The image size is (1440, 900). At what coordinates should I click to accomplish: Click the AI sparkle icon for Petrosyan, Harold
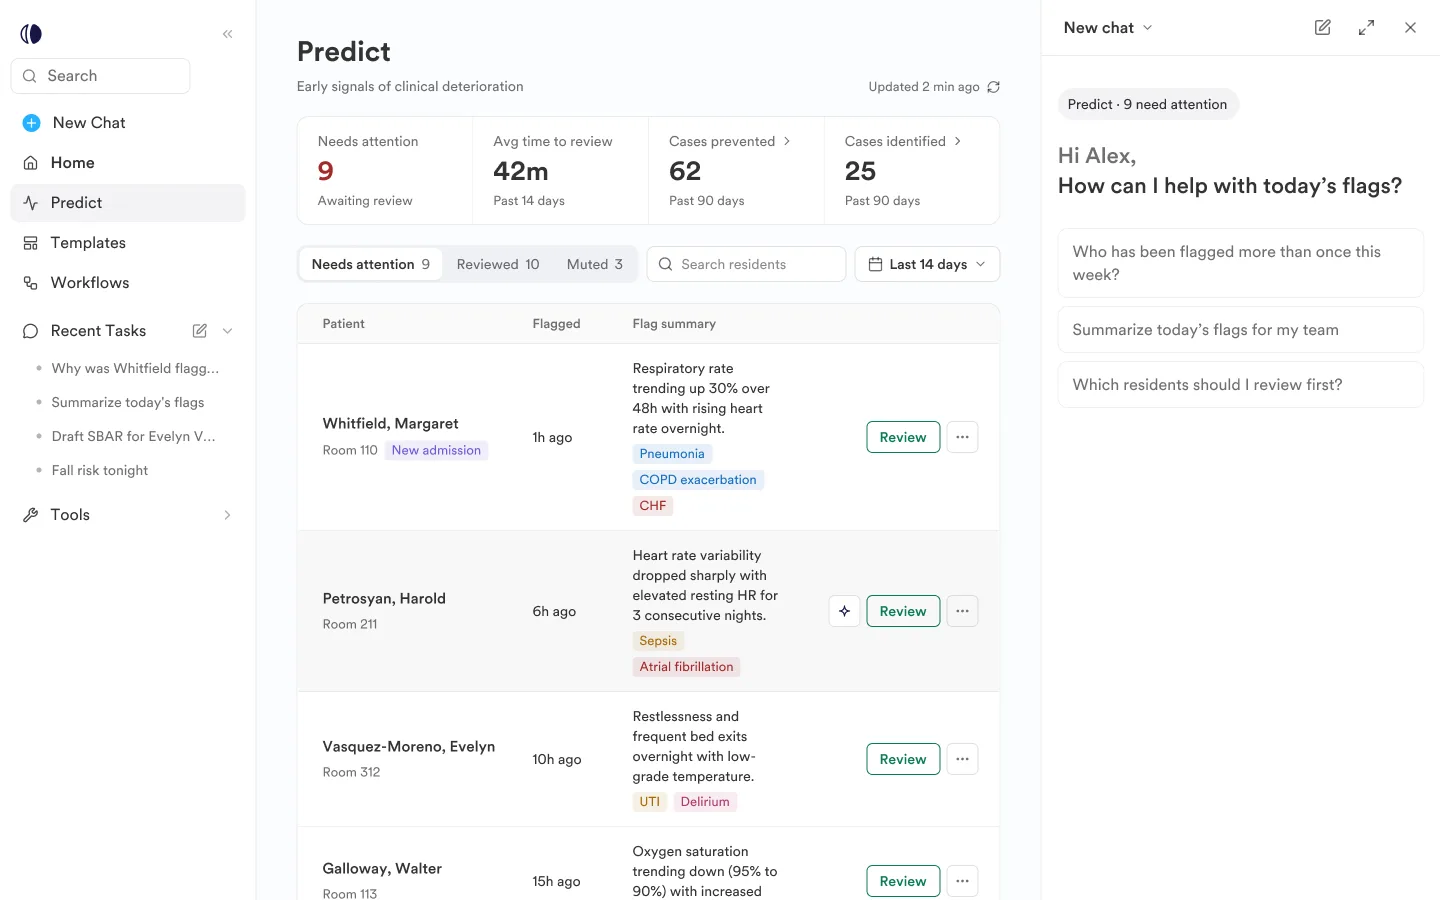(845, 611)
